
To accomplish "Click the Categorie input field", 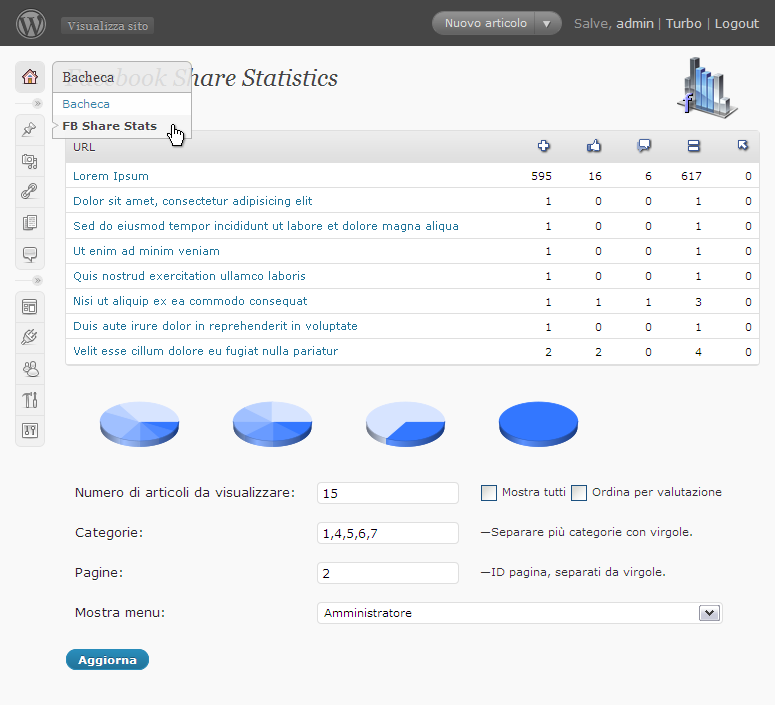I will [x=387, y=533].
